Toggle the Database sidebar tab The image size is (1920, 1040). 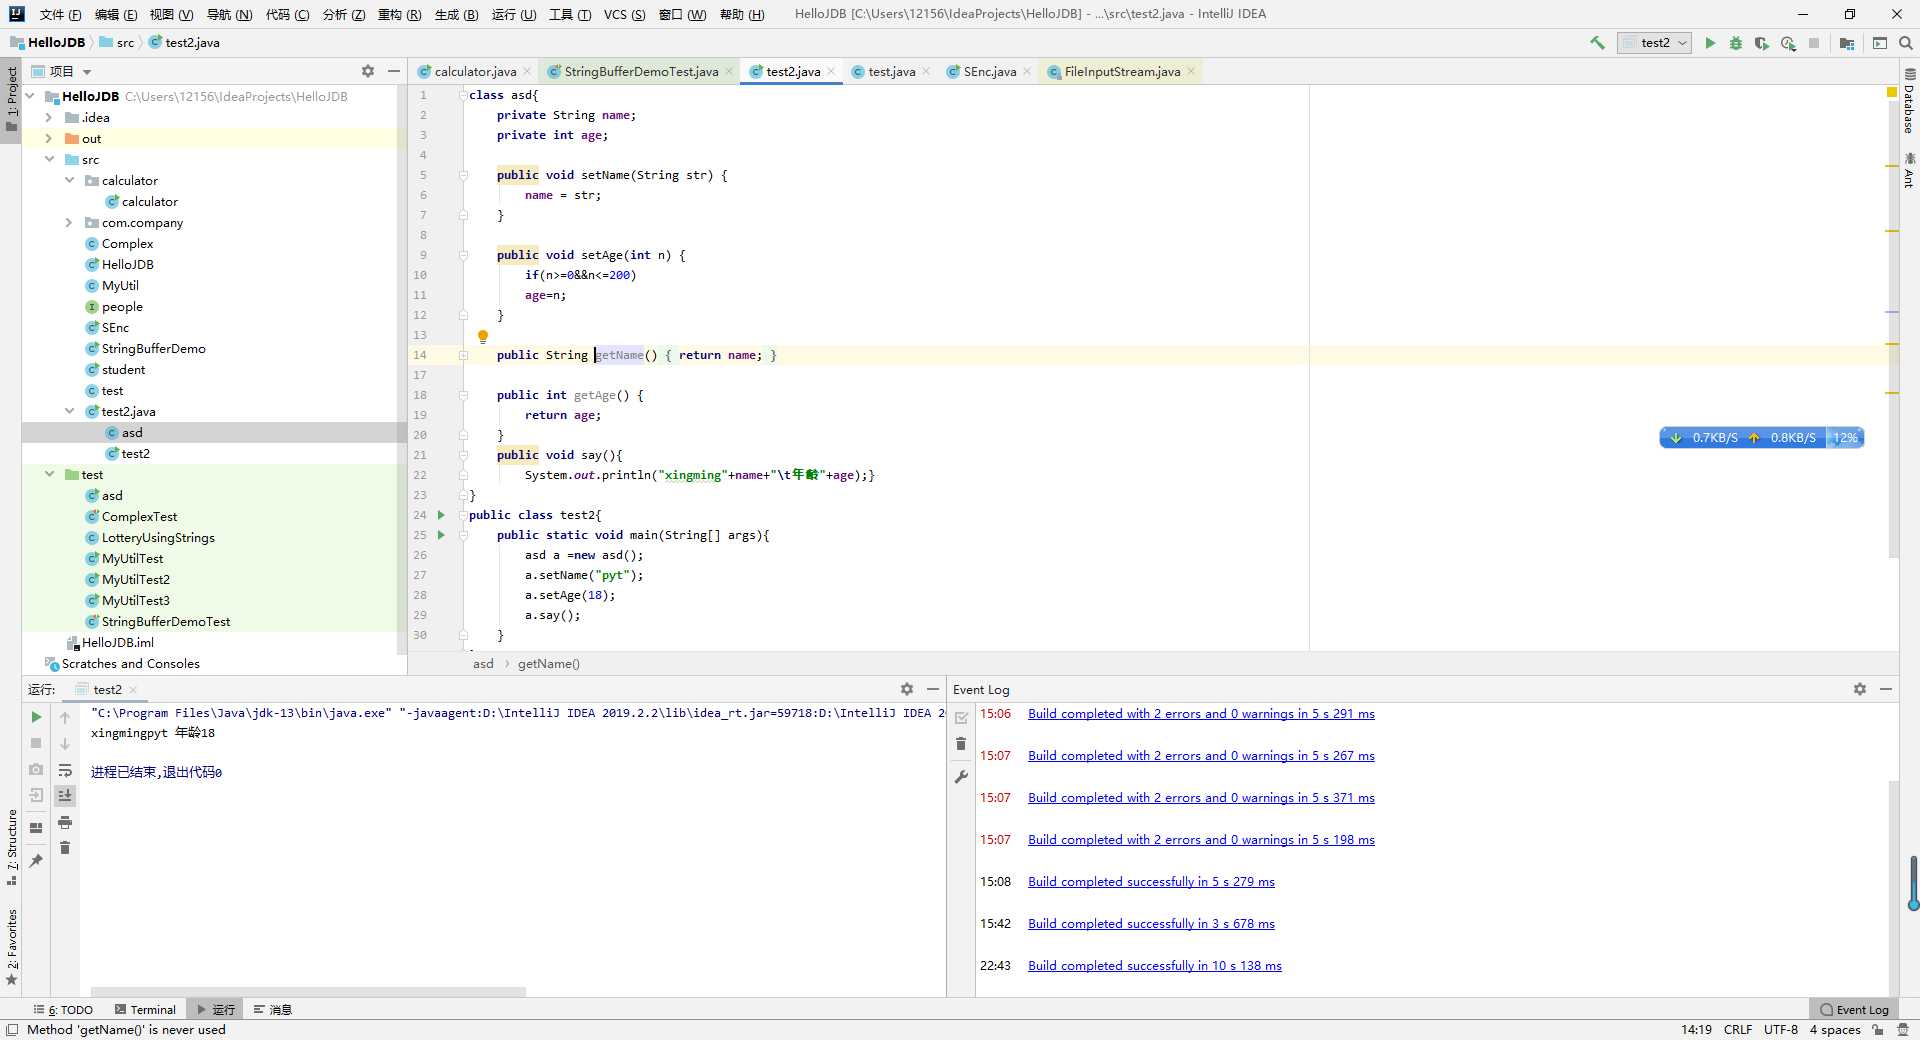(1909, 101)
